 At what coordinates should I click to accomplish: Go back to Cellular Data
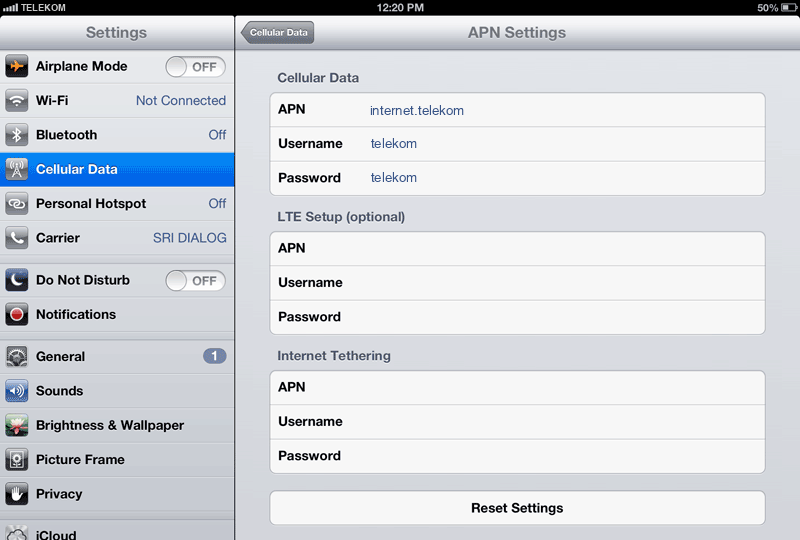(278, 33)
